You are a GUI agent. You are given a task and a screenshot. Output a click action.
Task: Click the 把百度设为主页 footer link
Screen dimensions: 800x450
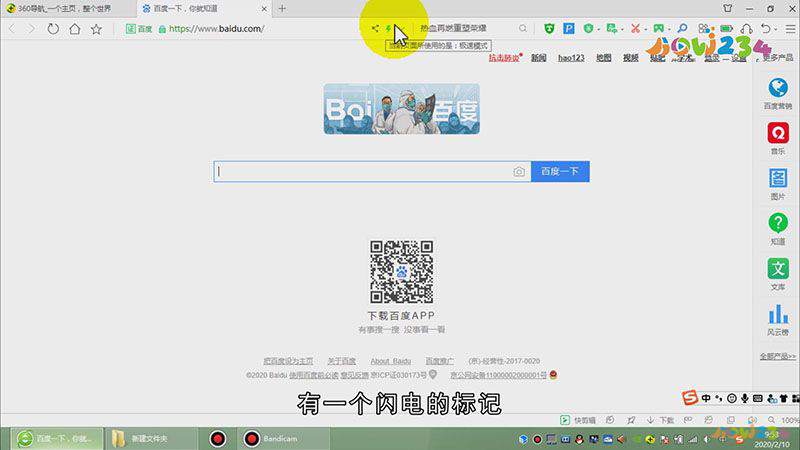288,361
